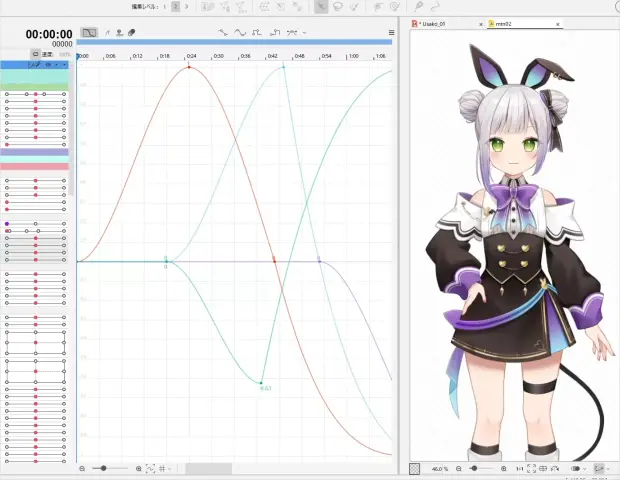
Task: Select the eraser tool in timeline toolbar
Action: click(x=131, y=33)
